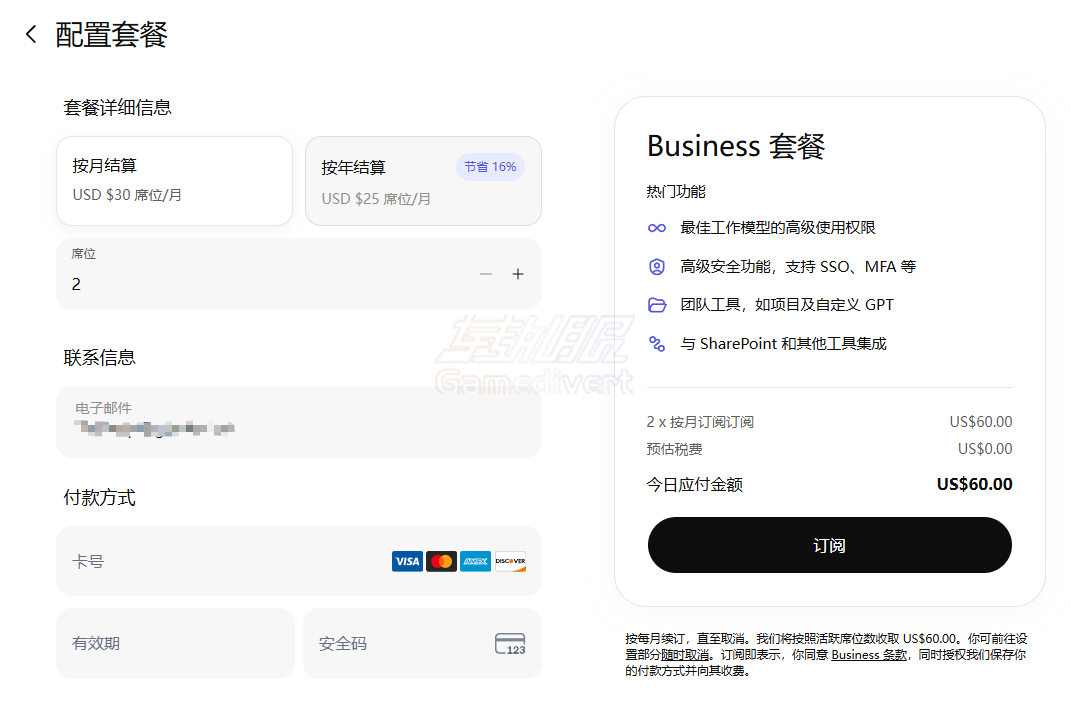Click the CVC card icon in 安全码 field

click(510, 644)
